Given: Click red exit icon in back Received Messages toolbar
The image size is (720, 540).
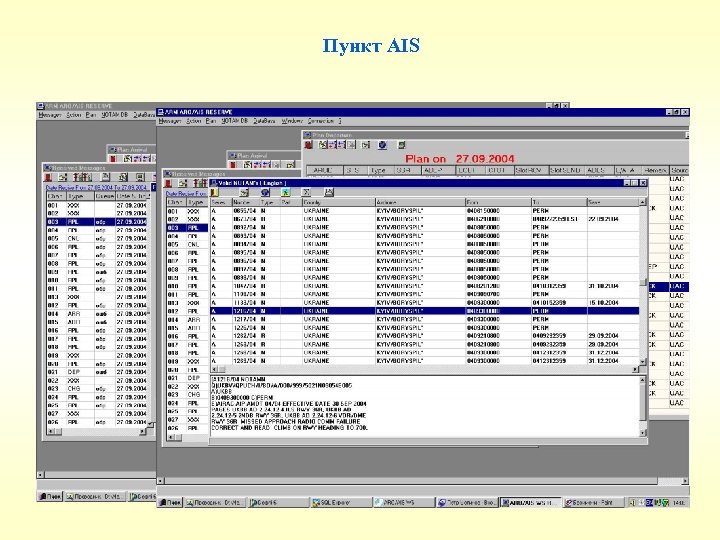Looking at the screenshot, I should pos(48,177).
